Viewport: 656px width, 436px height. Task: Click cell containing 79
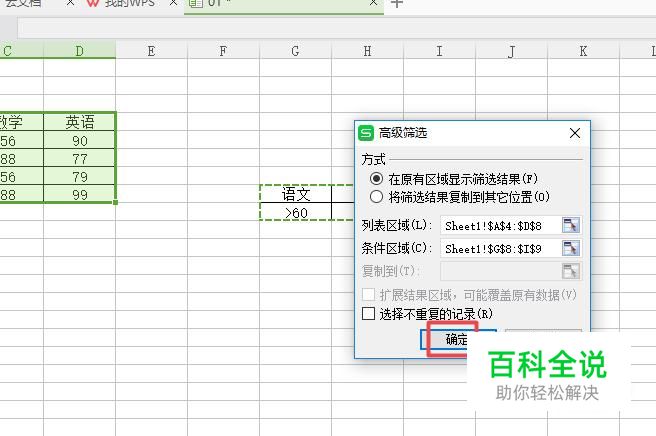(x=79, y=177)
